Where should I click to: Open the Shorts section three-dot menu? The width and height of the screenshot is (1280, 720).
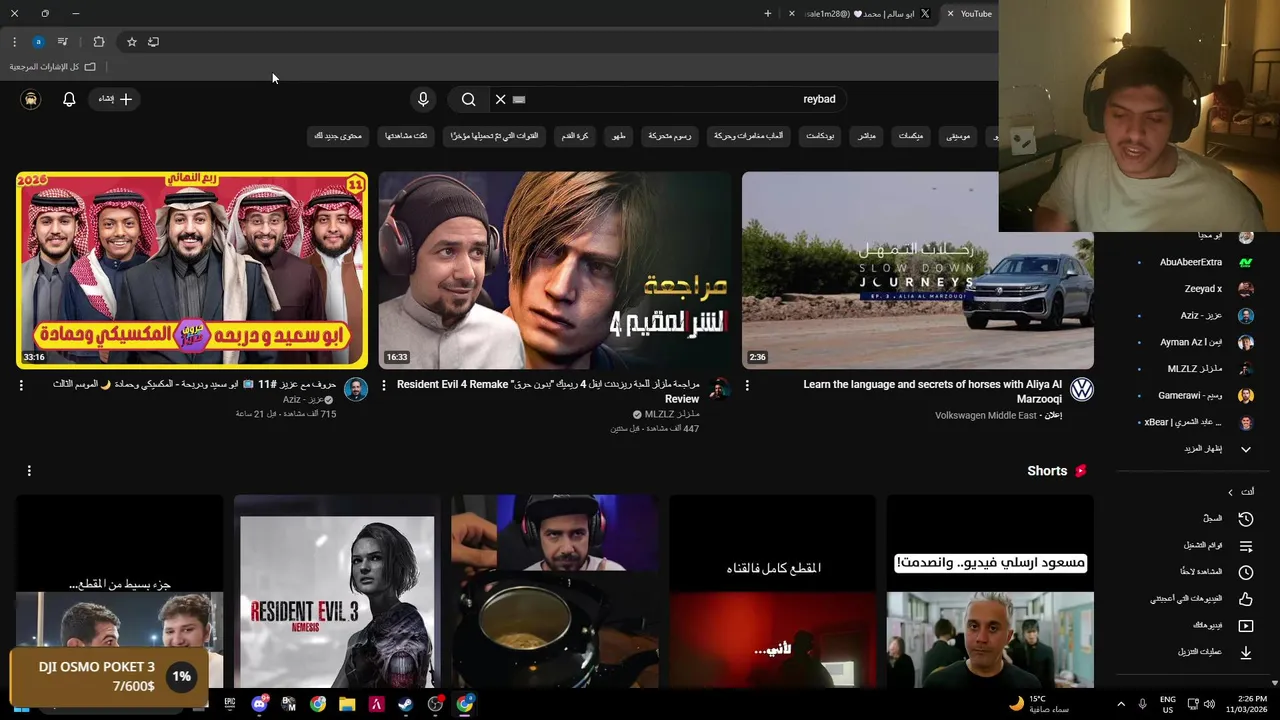(29, 471)
